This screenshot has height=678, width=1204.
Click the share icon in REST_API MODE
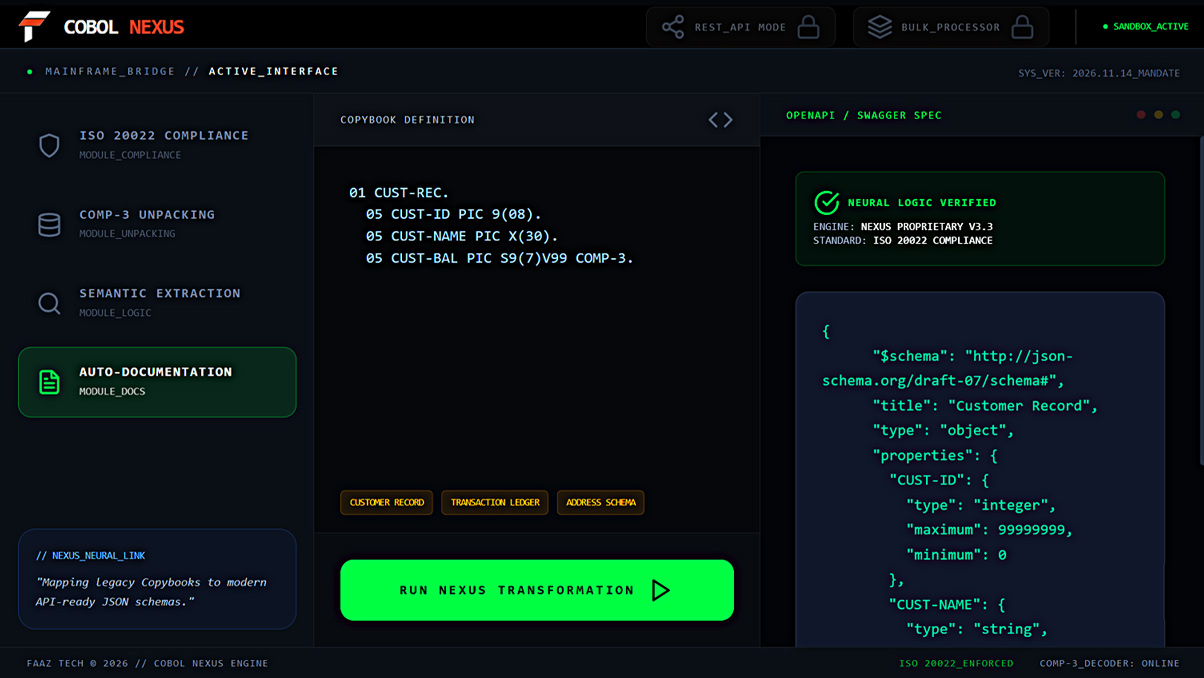[x=673, y=27]
